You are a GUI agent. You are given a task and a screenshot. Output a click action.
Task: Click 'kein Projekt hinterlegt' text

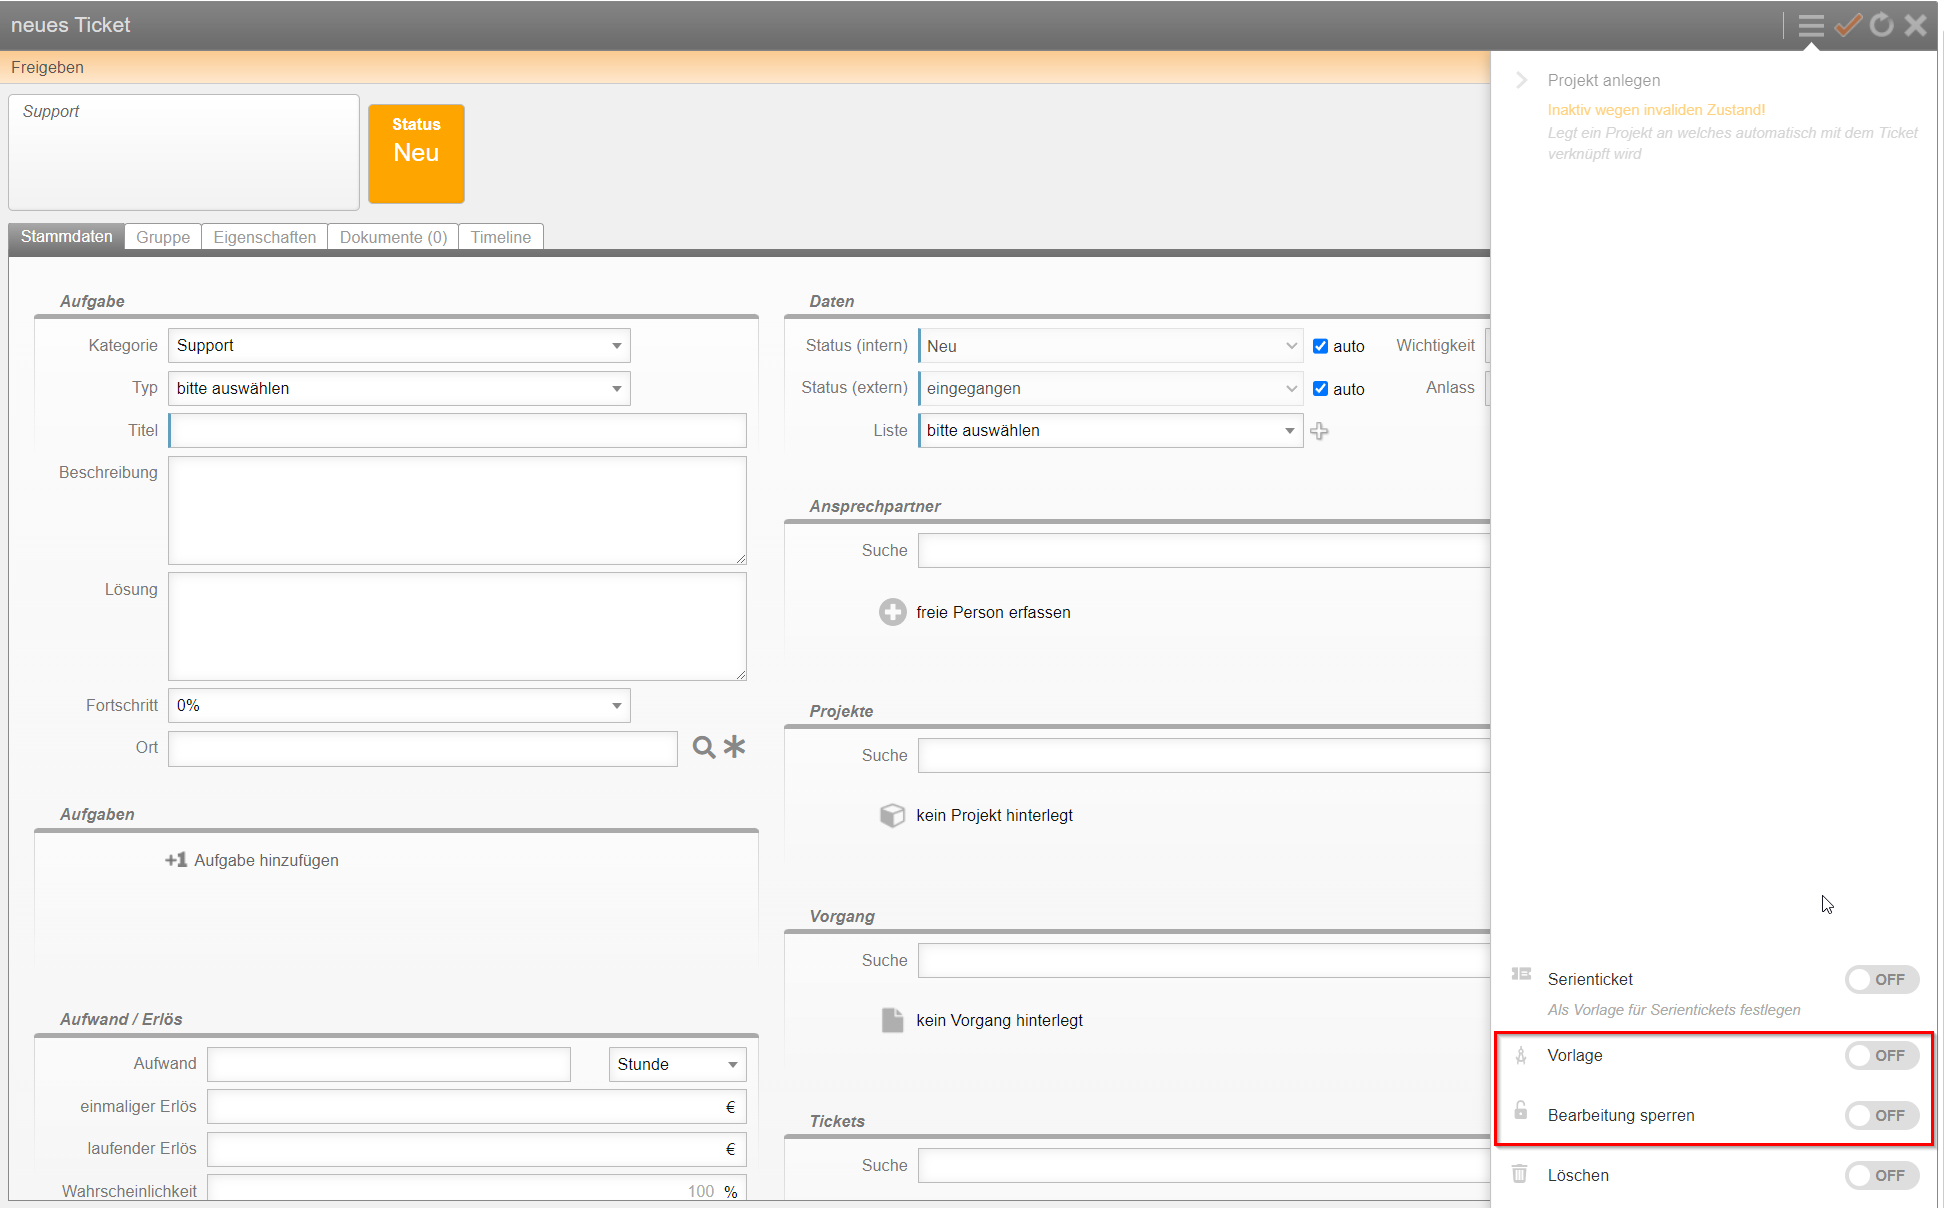994,815
